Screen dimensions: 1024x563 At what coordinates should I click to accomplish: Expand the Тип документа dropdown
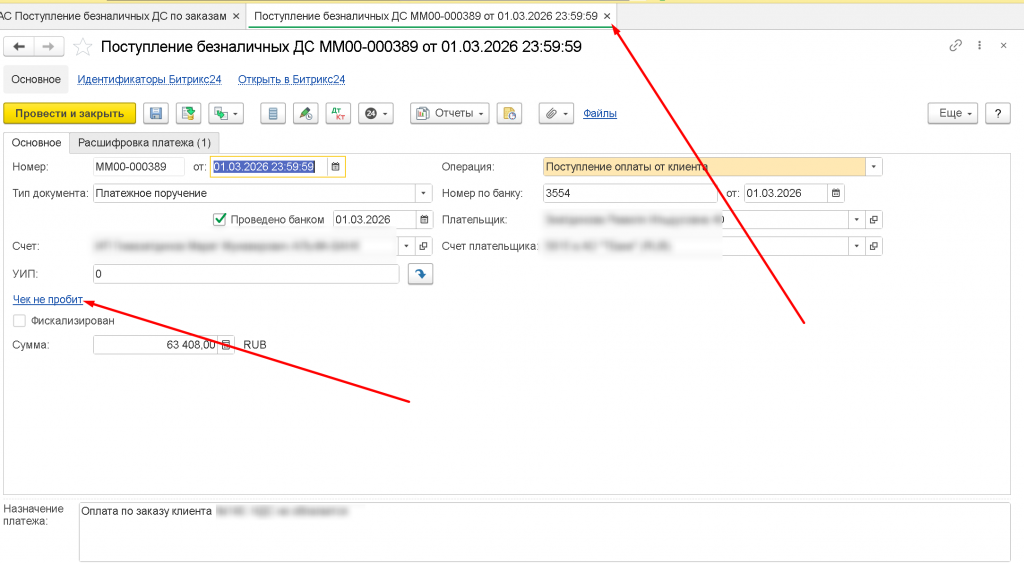pyautogui.click(x=423, y=193)
